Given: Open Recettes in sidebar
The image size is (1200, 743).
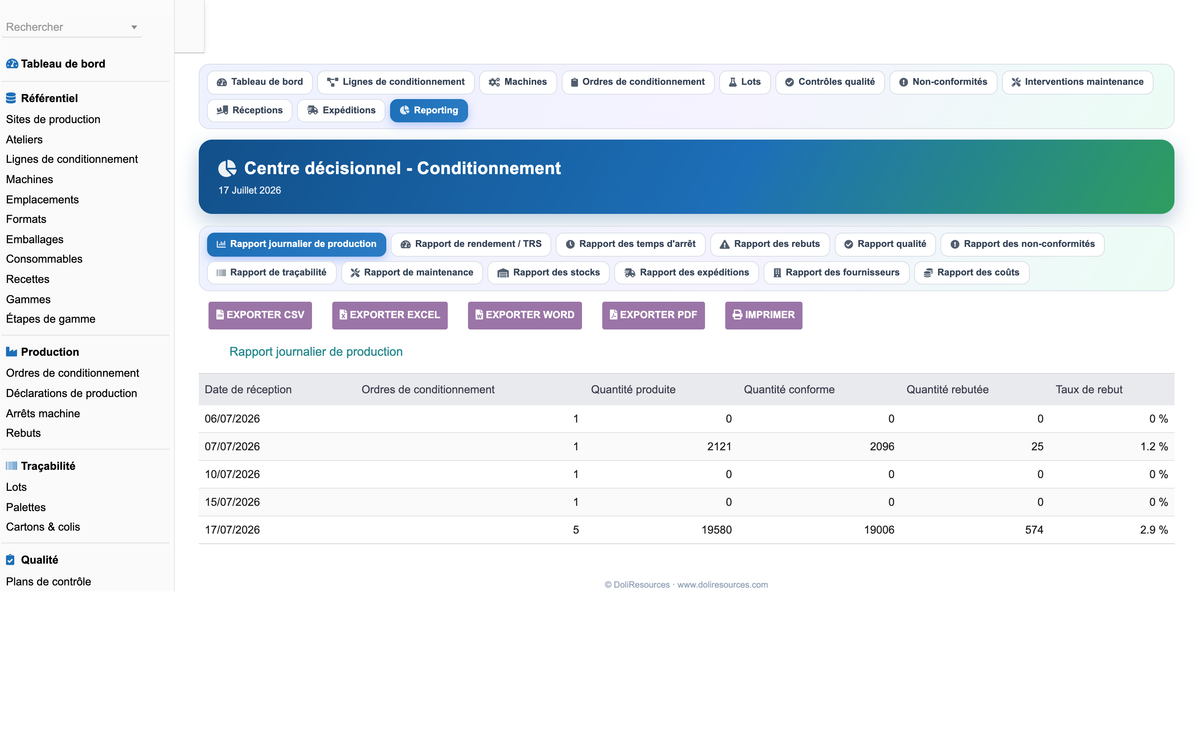Looking at the screenshot, I should [28, 279].
